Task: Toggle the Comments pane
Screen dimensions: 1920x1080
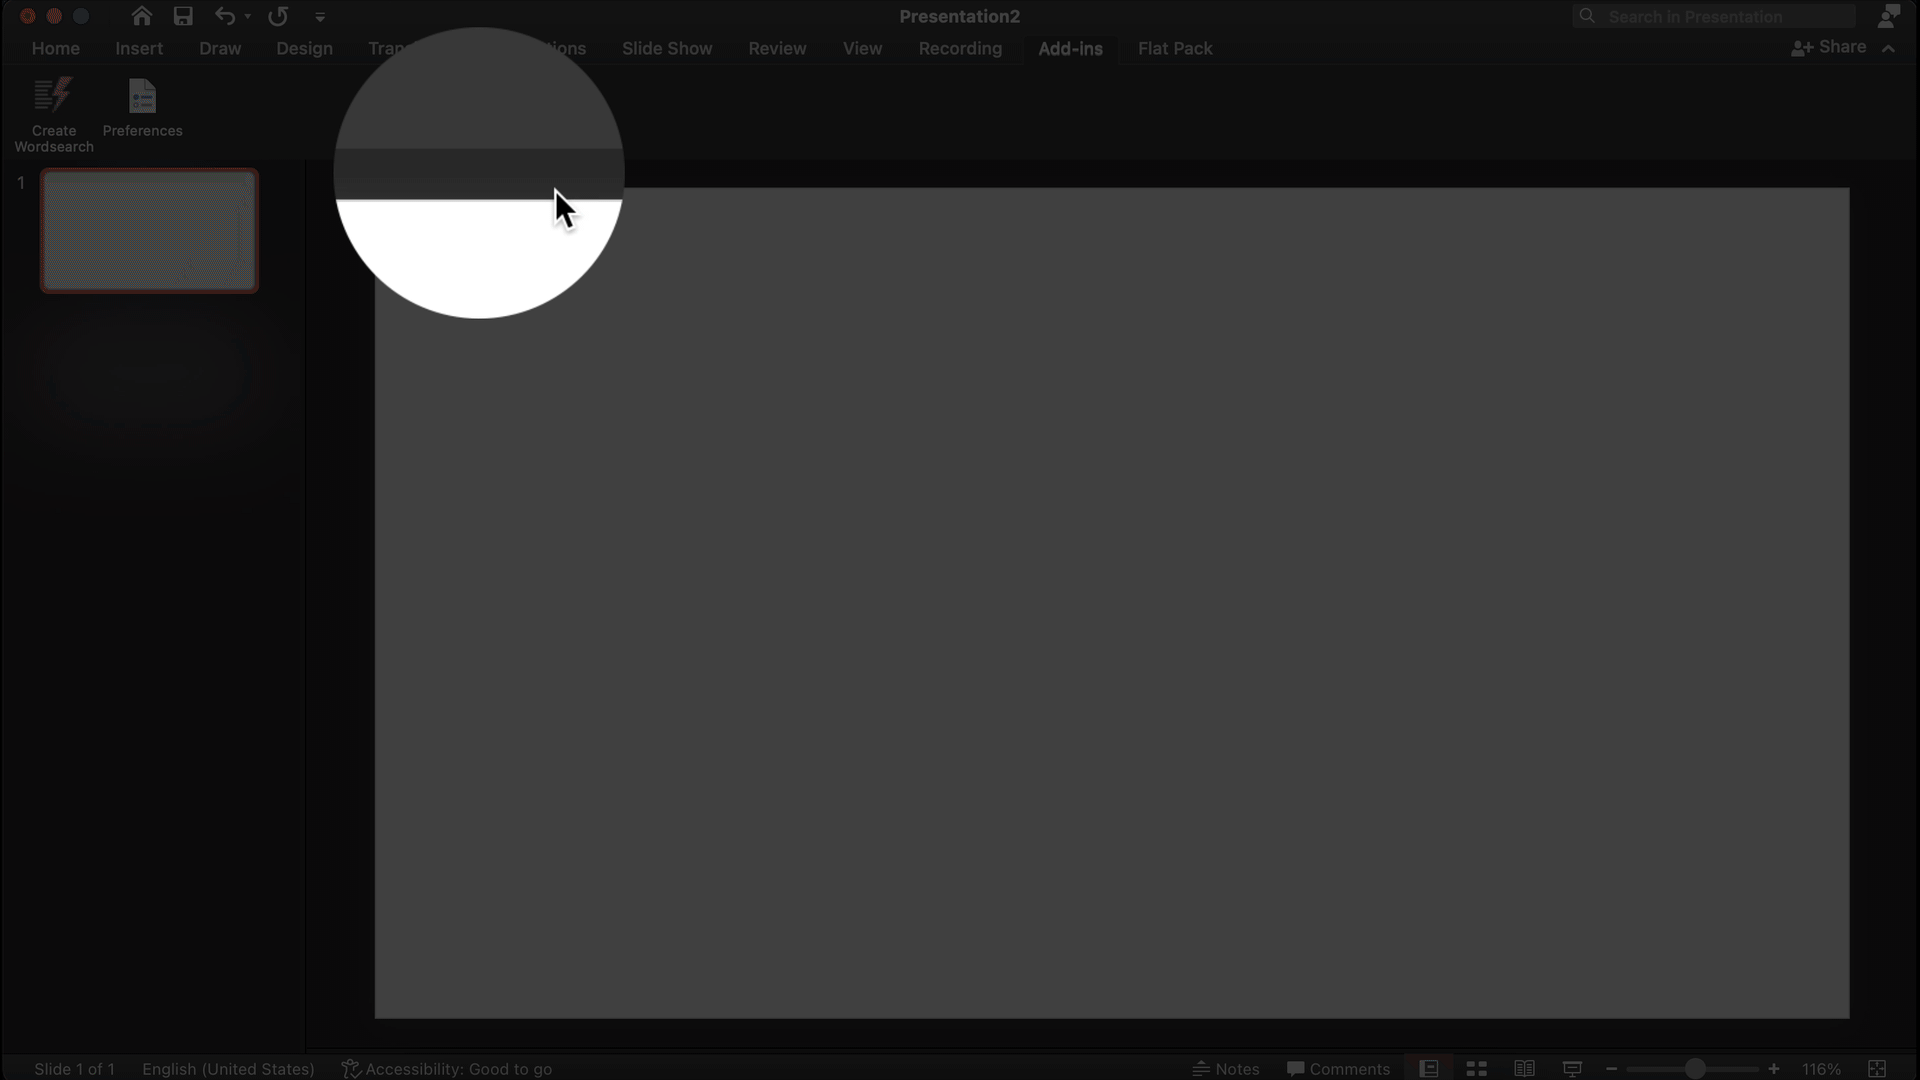Action: [x=1338, y=1069]
